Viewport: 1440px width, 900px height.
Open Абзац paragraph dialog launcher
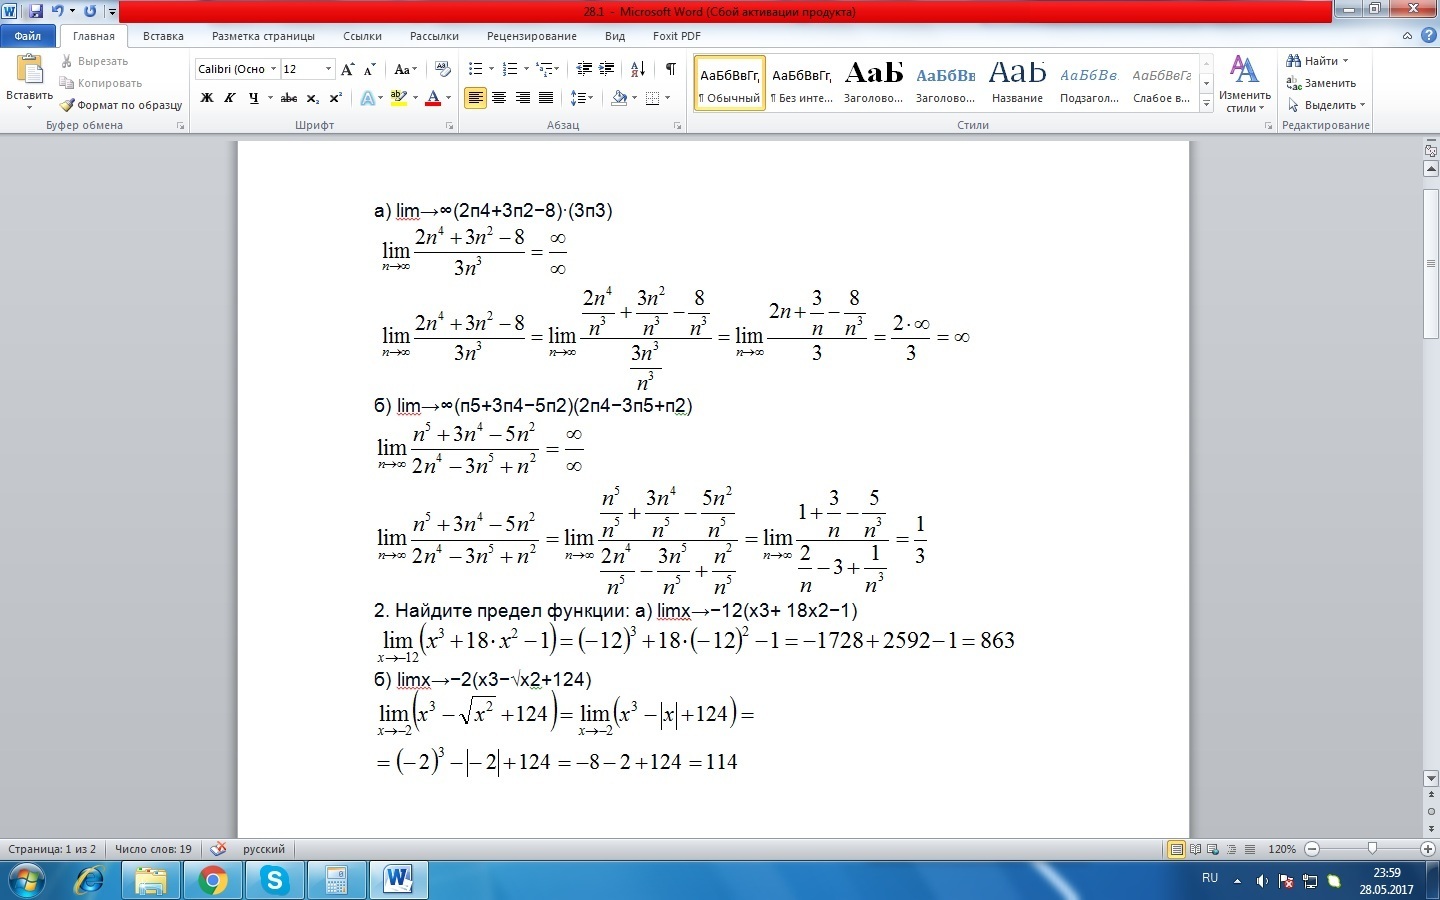pos(678,126)
